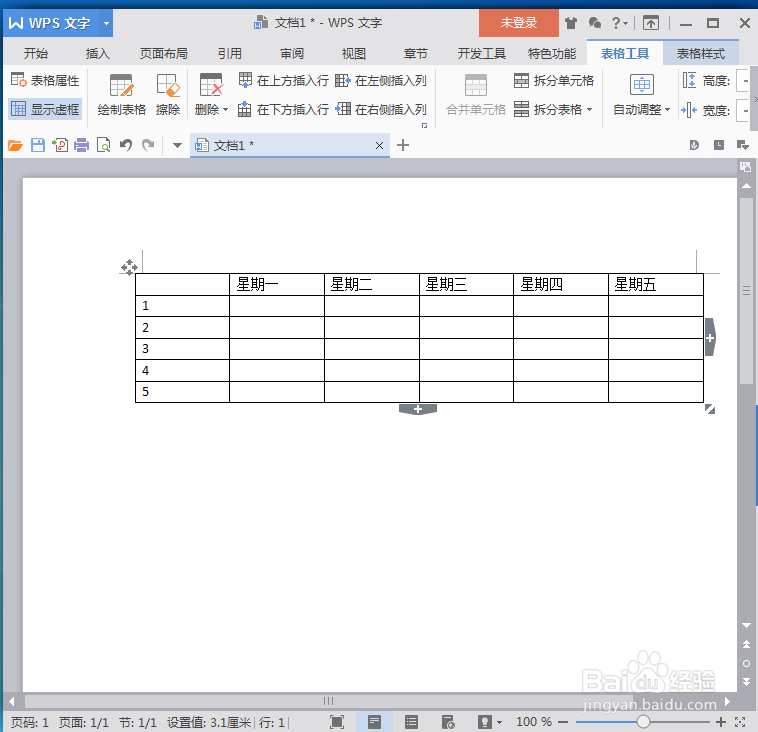The width and height of the screenshot is (758, 732).
Task: Click the 星期三 header cell
Action: click(466, 284)
